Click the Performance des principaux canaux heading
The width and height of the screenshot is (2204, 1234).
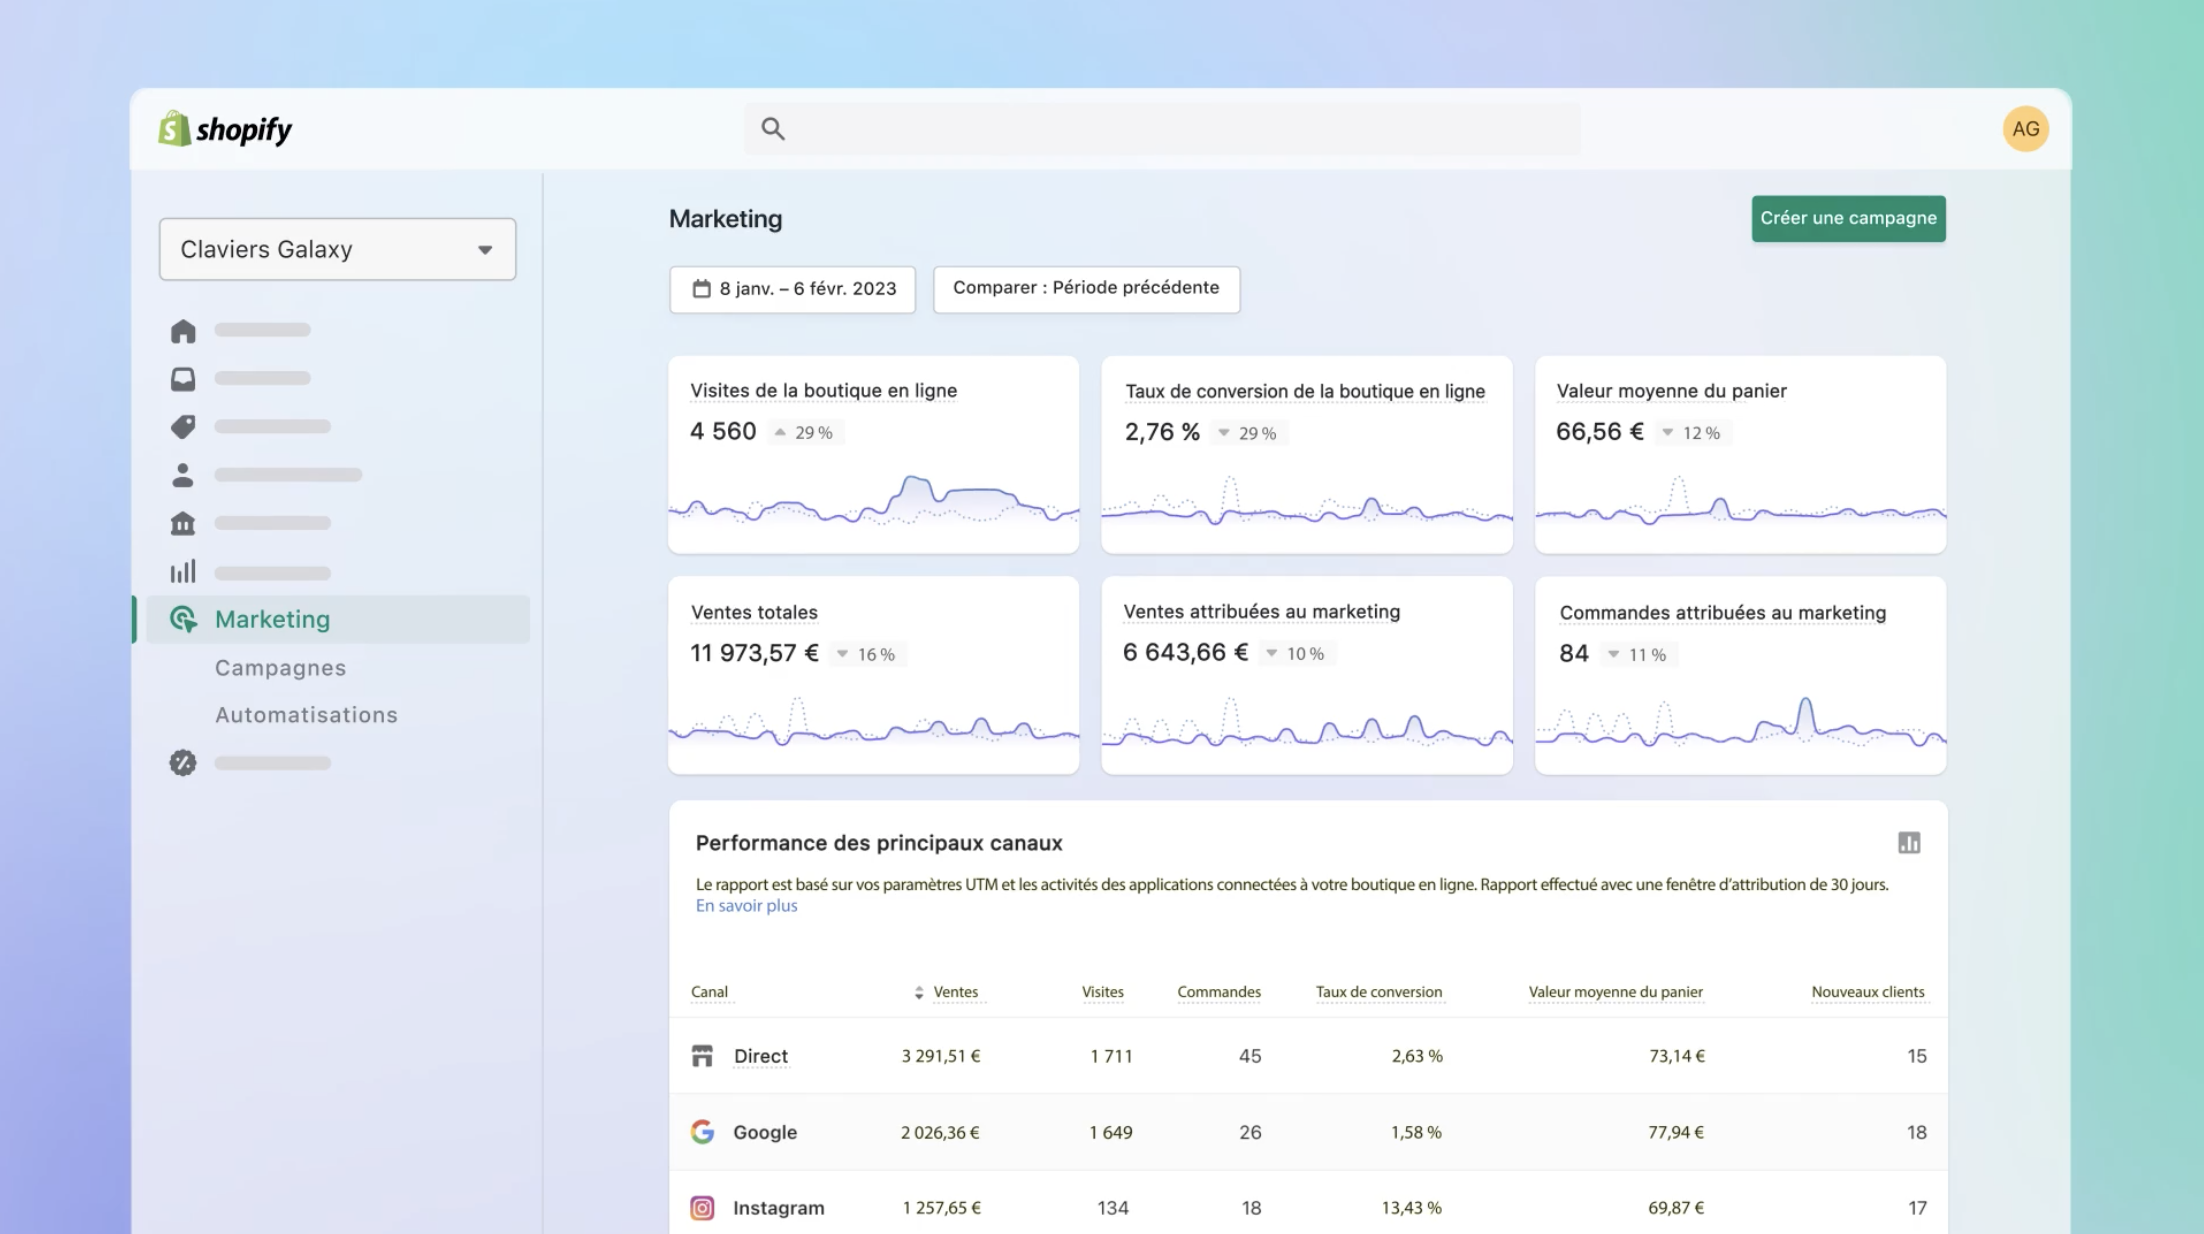879,843
